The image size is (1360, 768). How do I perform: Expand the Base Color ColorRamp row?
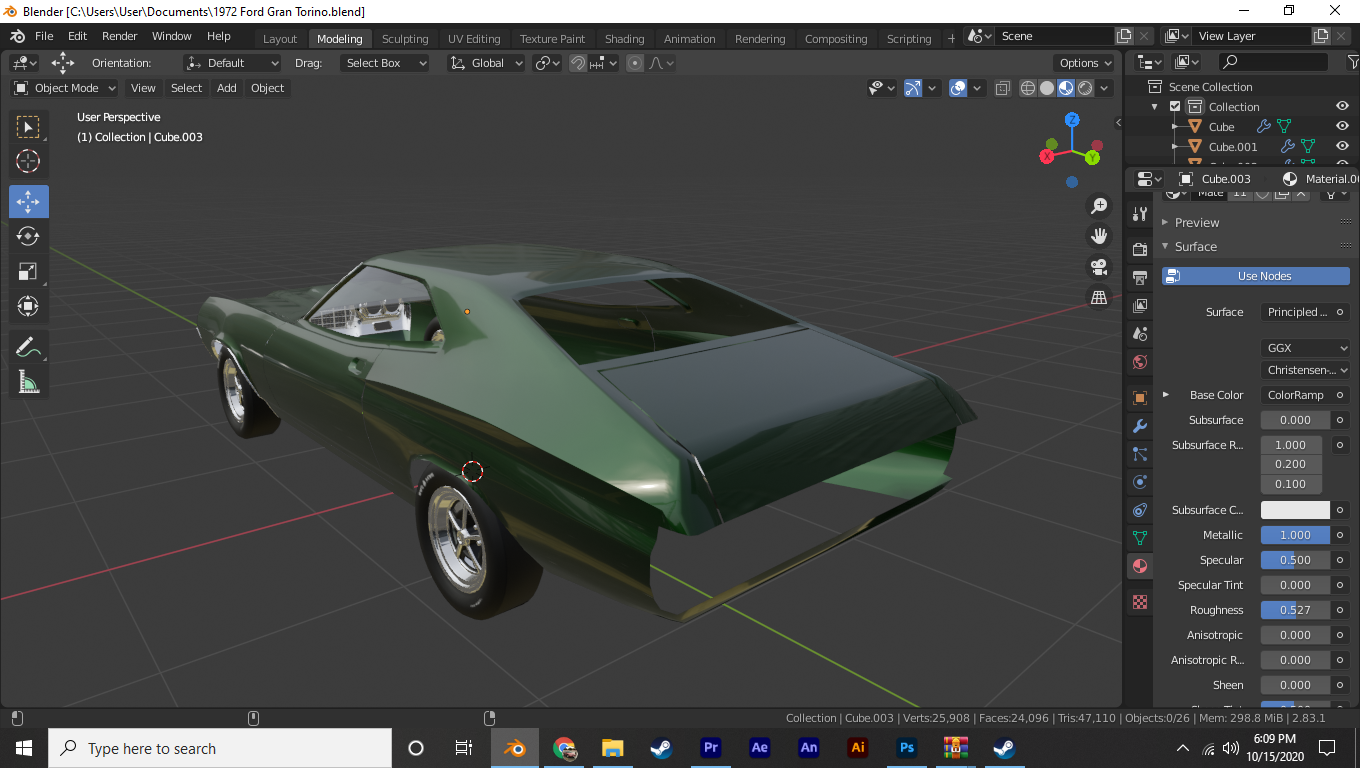click(x=1166, y=395)
